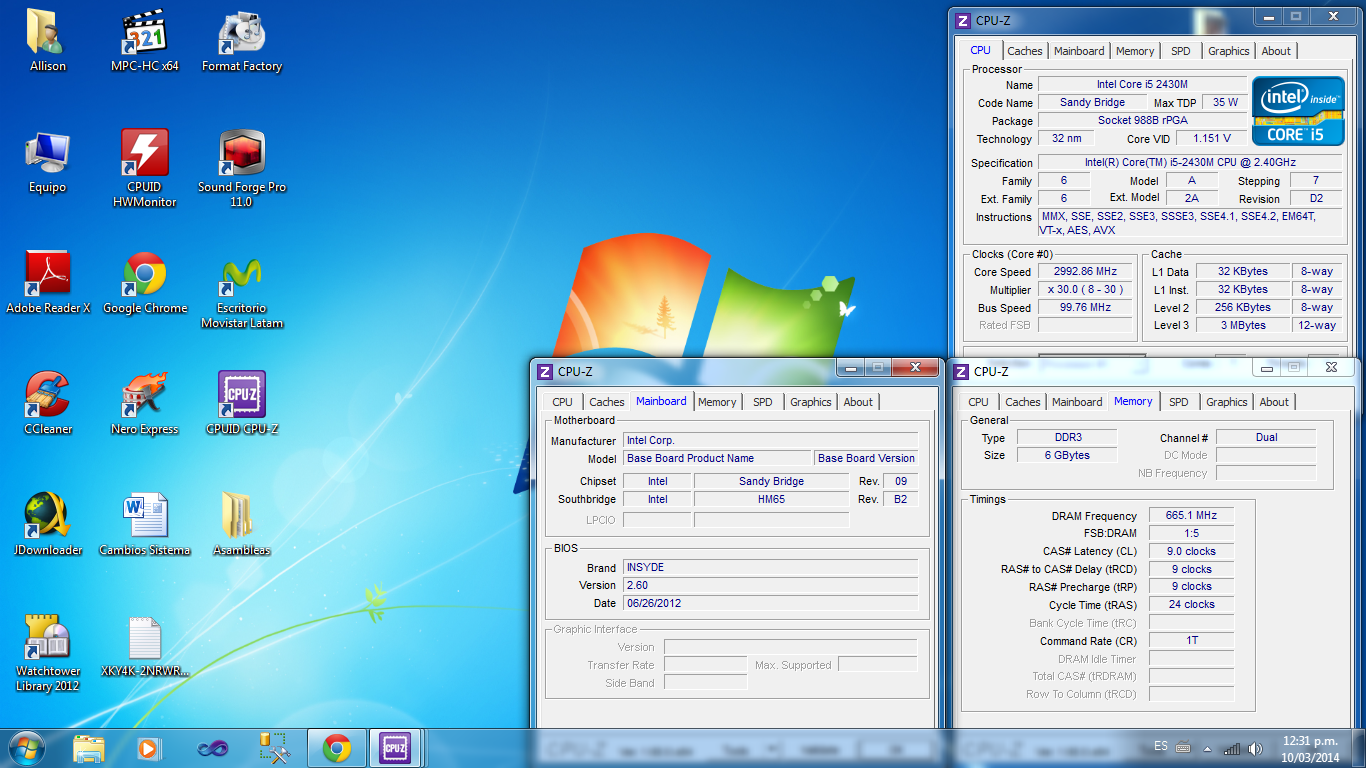Show hidden tray icons arrow
The height and width of the screenshot is (768, 1366).
pyautogui.click(x=1207, y=748)
